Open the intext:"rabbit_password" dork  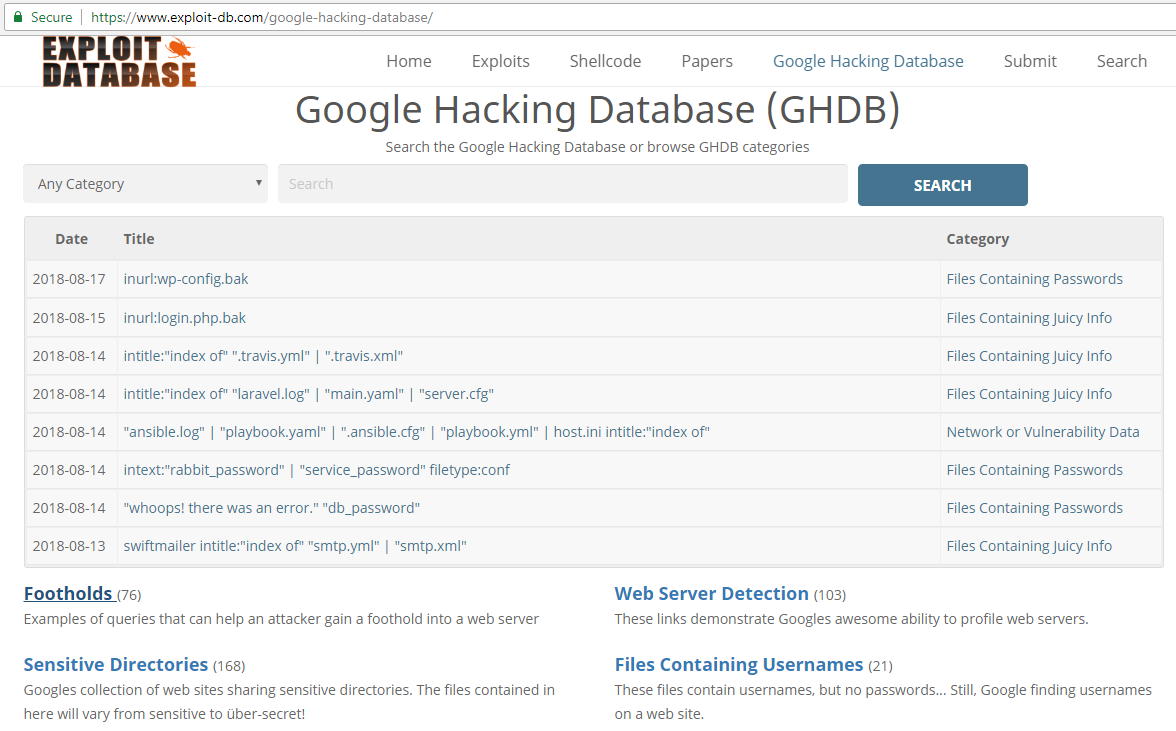(316, 470)
